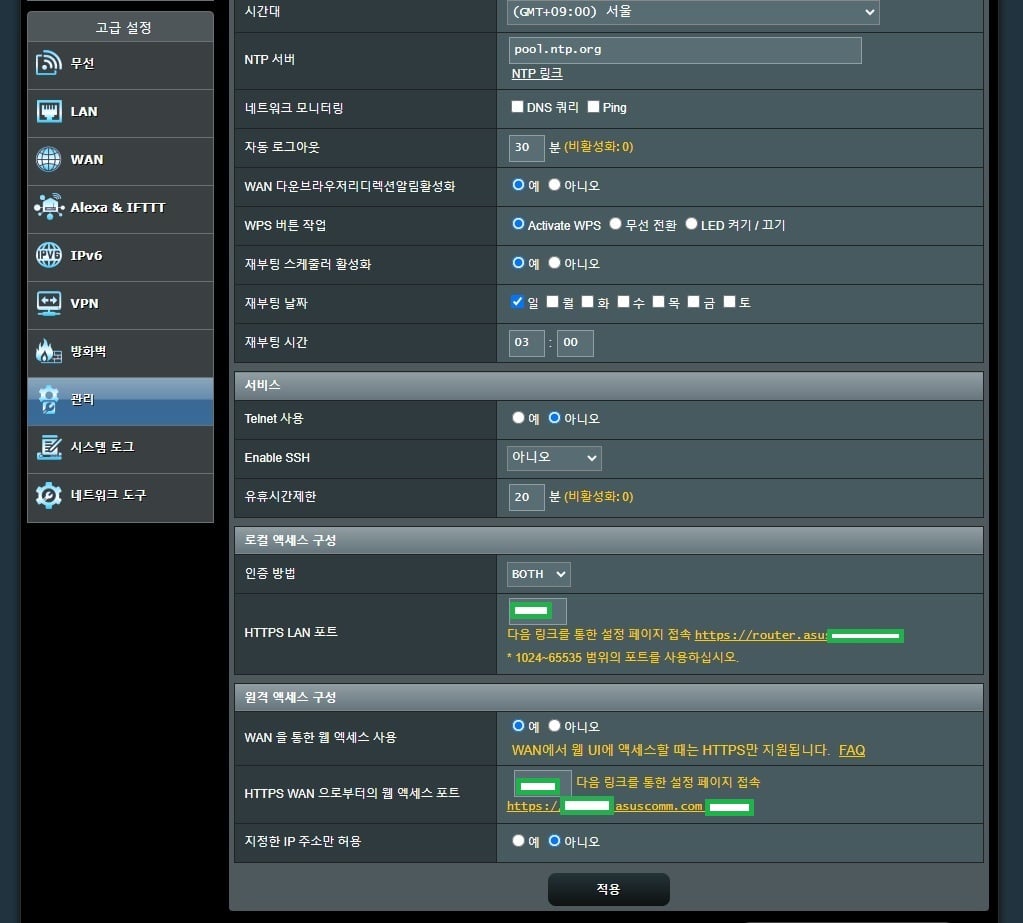Viewport: 1023px width, 923px height.
Task: Open the 무선 menu item
Action: click(x=121, y=65)
